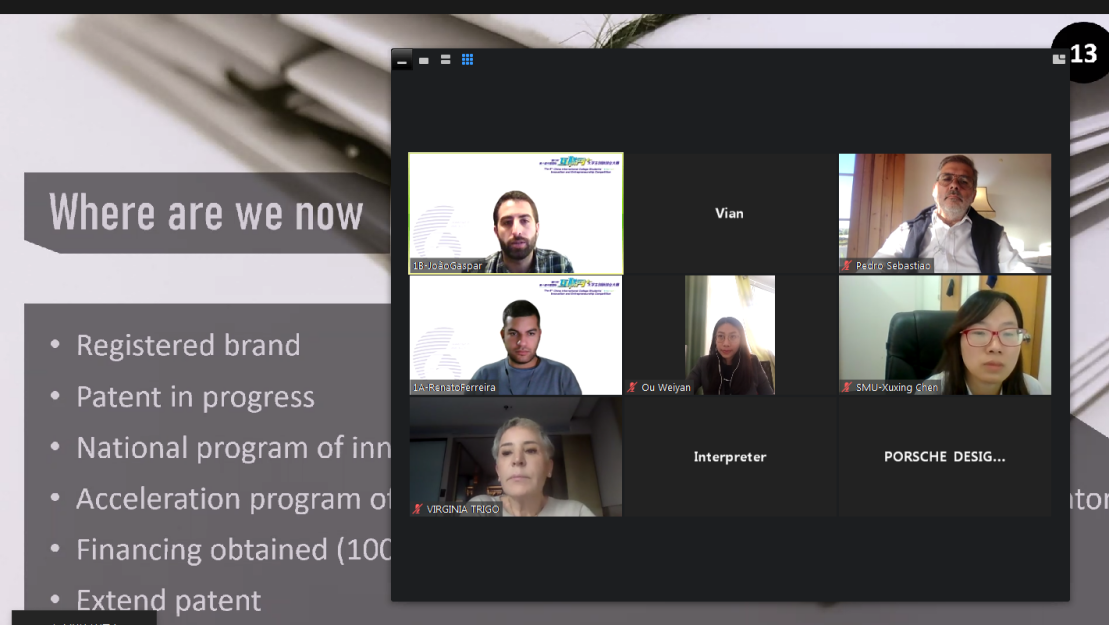1109x625 pixels.
Task: Switch to single active speaker thumbnail view
Action: pyautogui.click(x=424, y=60)
